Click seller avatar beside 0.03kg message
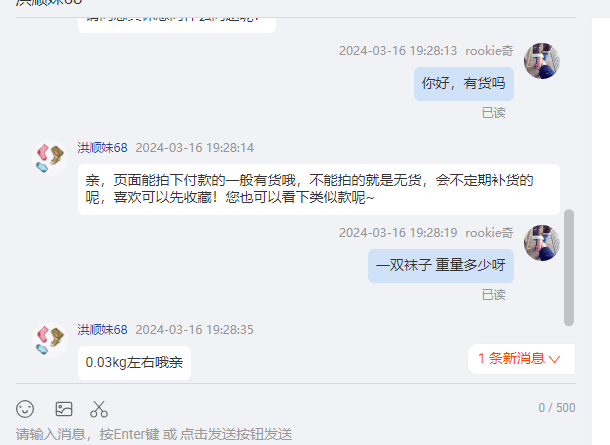 [x=50, y=339]
